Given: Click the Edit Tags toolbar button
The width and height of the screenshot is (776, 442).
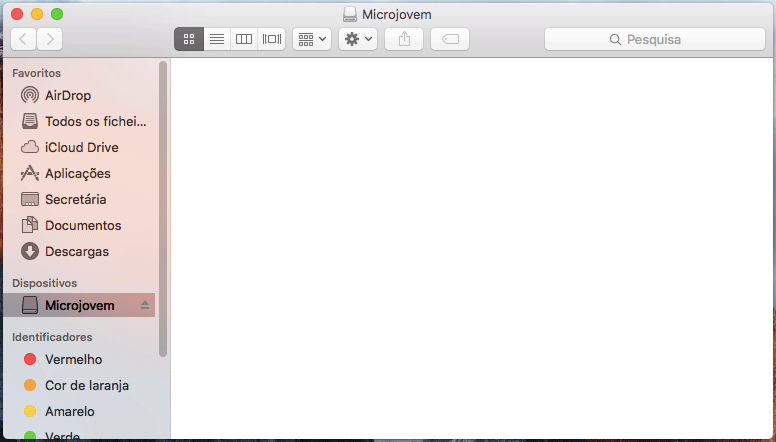Looking at the screenshot, I should click(450, 39).
